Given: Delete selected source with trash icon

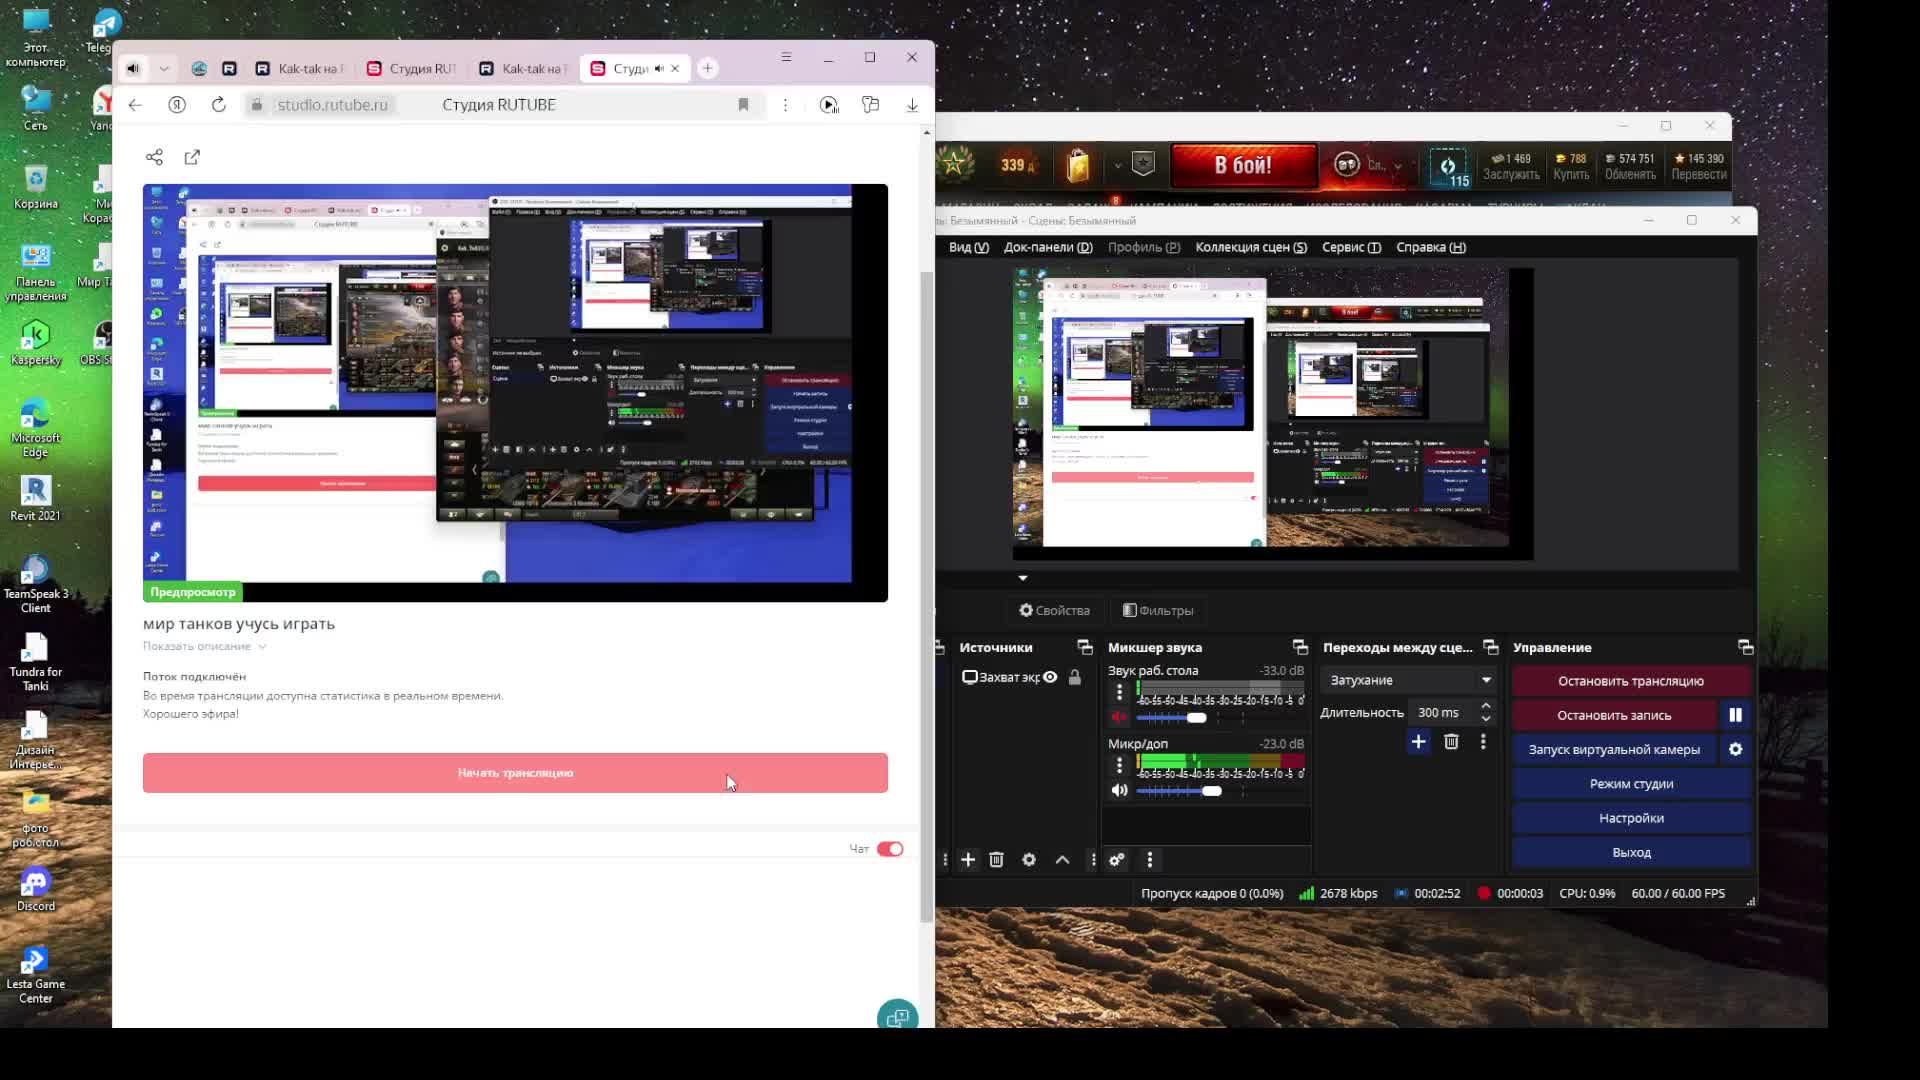Looking at the screenshot, I should (x=996, y=860).
